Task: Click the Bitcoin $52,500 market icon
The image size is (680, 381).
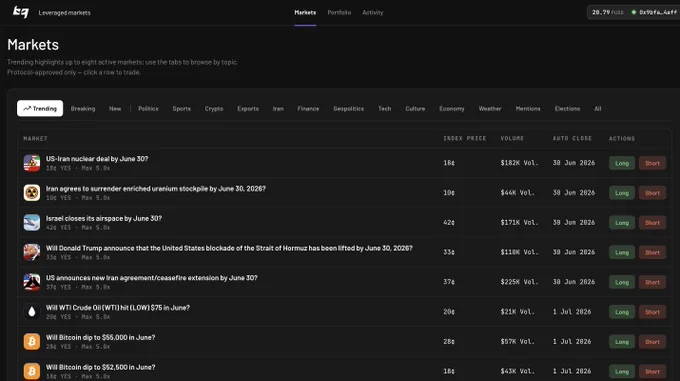Action: [x=32, y=371]
